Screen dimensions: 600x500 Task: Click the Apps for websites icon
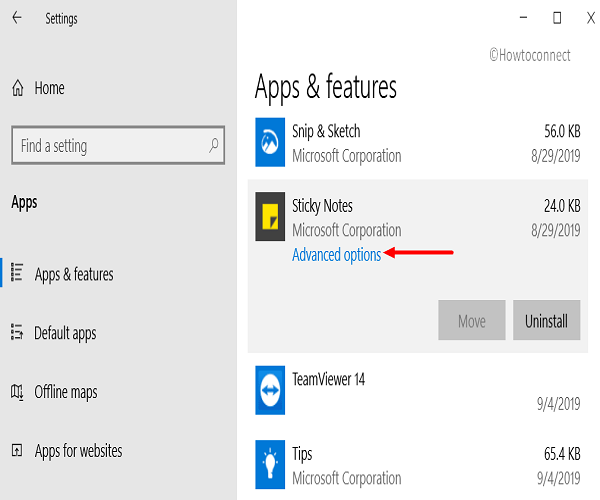[x=17, y=450]
